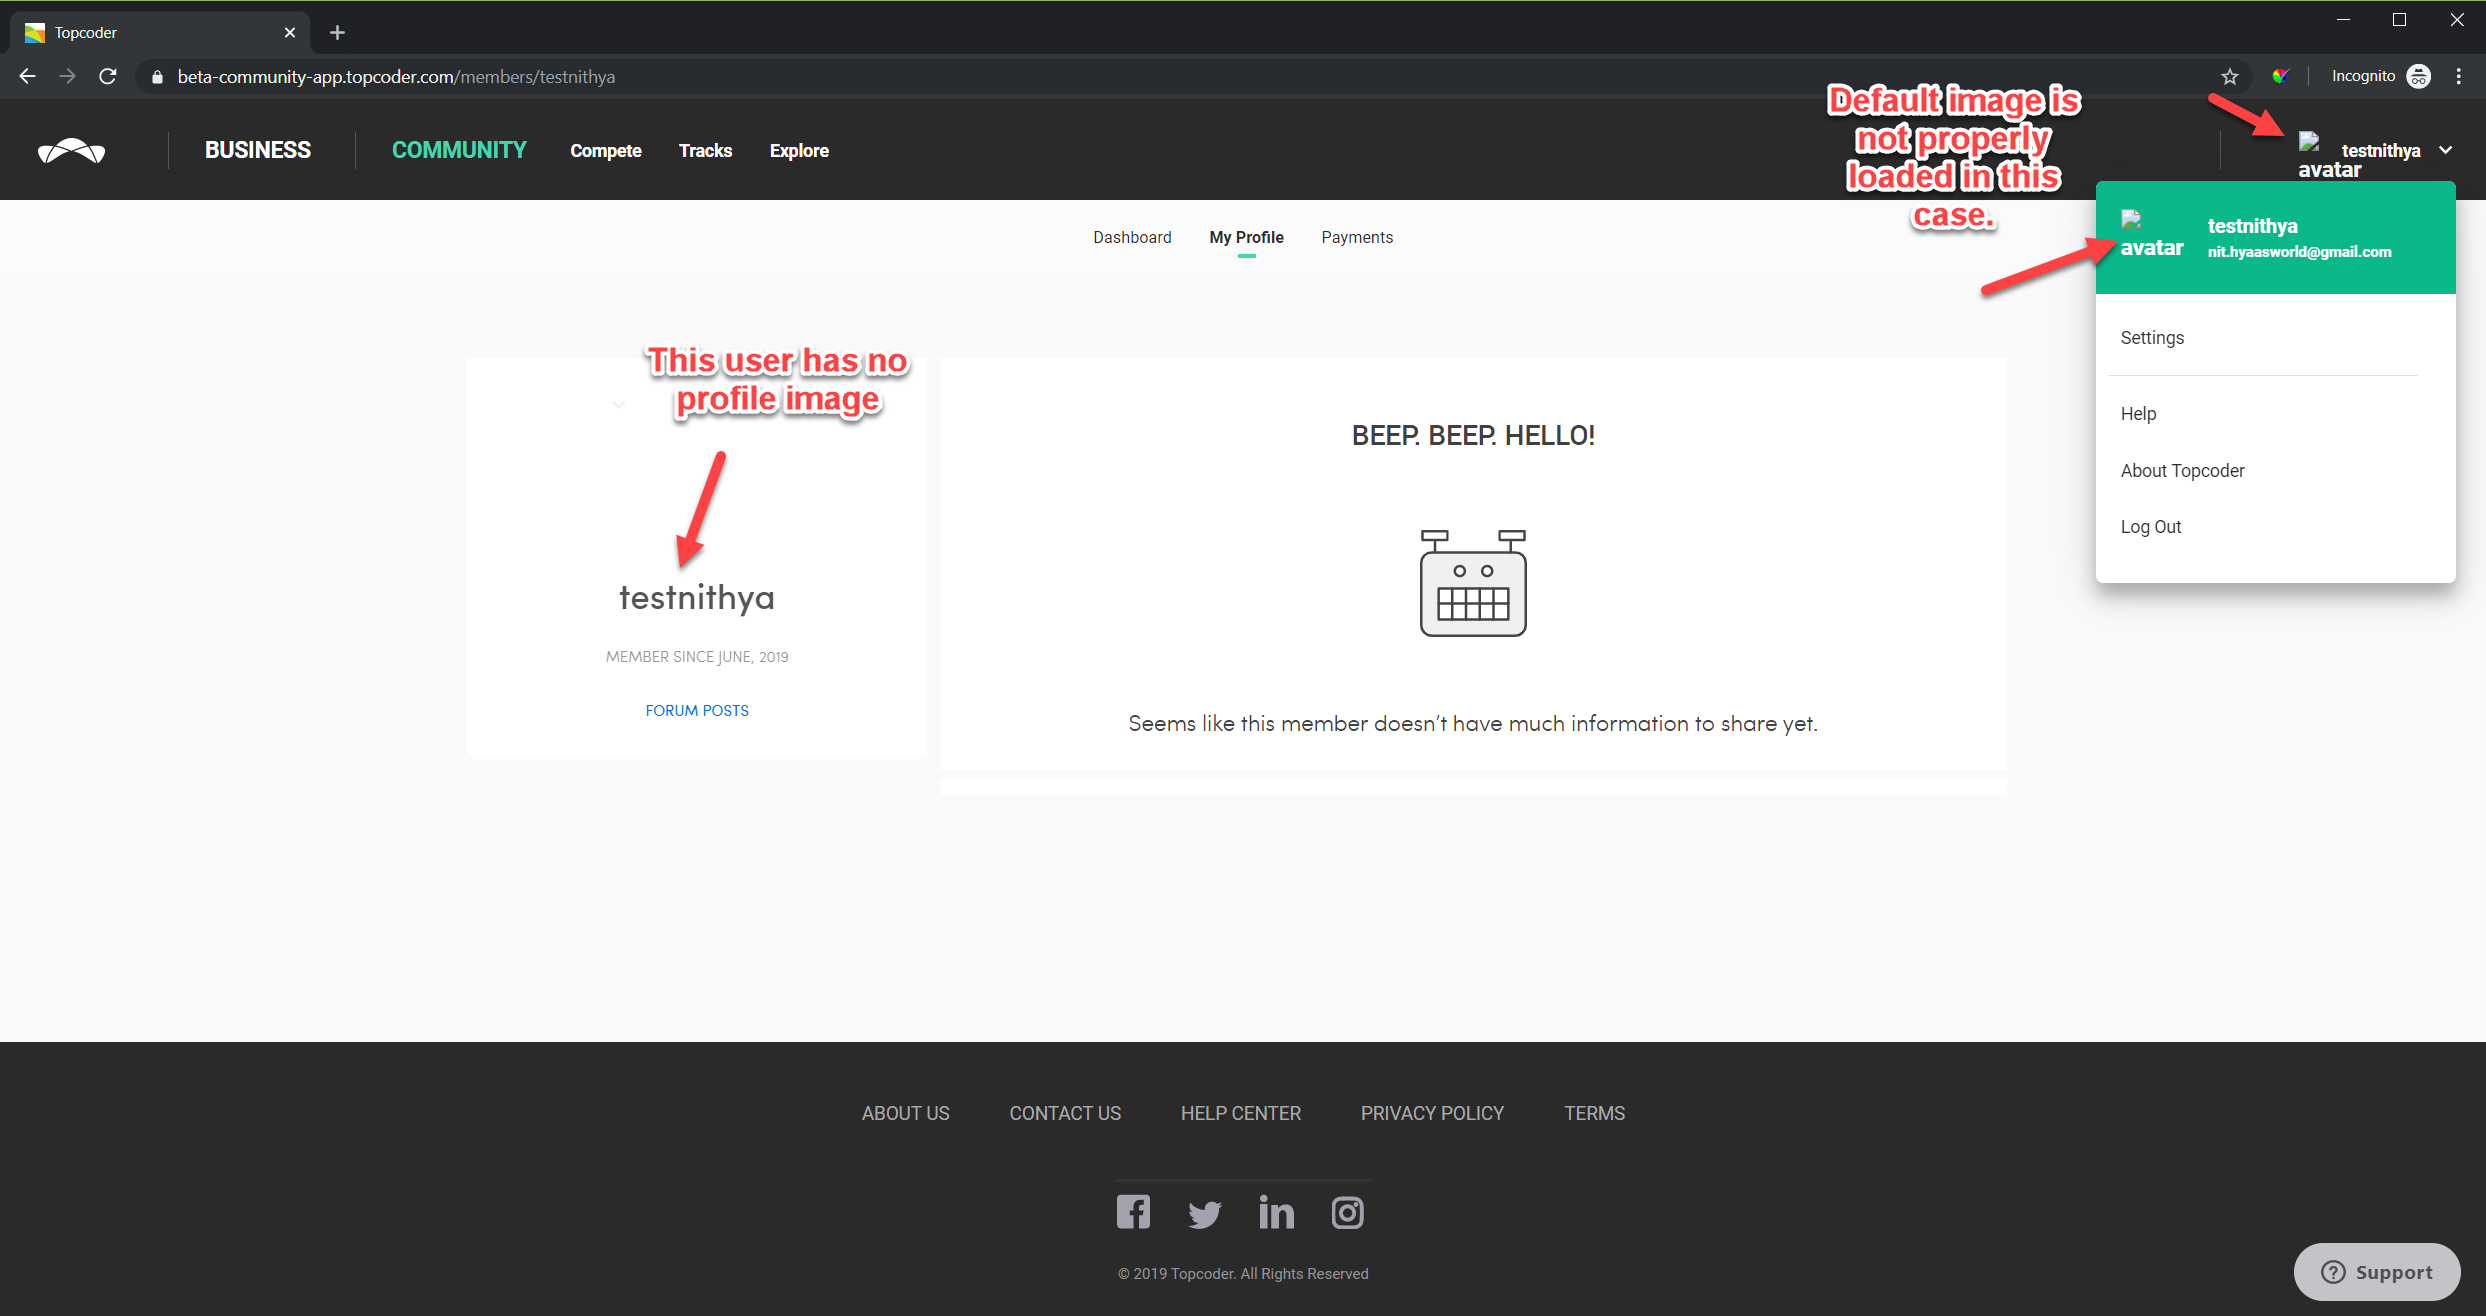2486x1316 pixels.
Task: Open the PRIVACY POLICY footer link
Action: pos(1432,1113)
